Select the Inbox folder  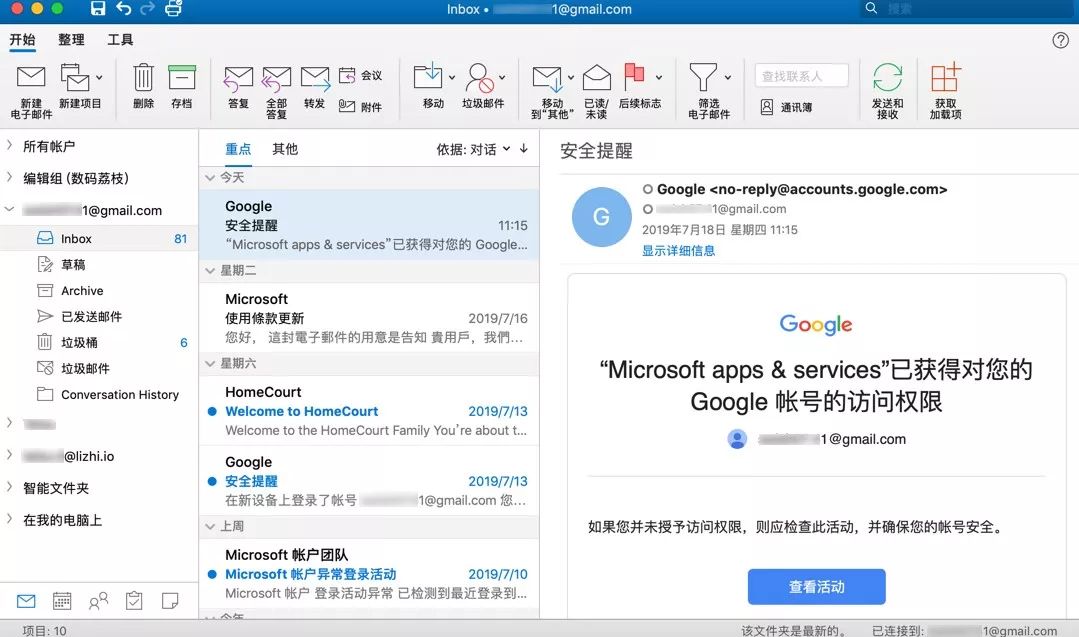coord(99,239)
